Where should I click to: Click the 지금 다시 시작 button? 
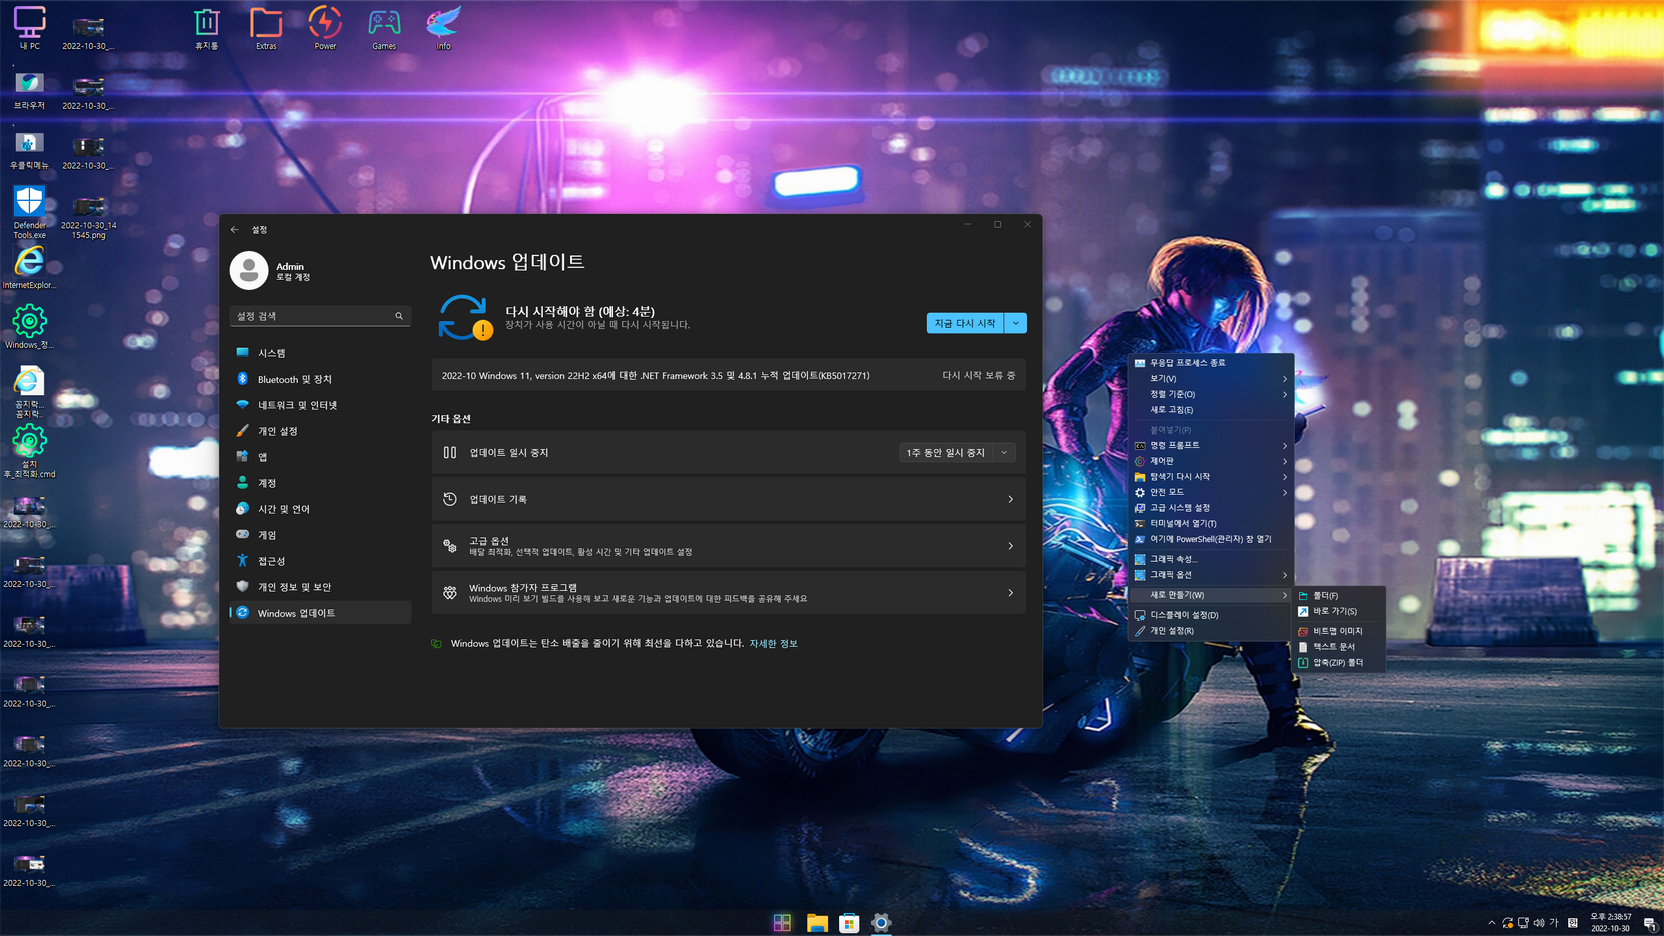coord(965,323)
